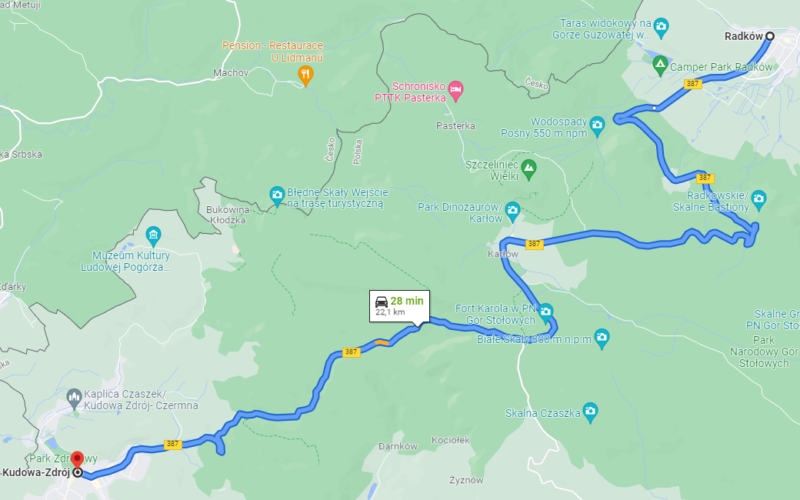The width and height of the screenshot is (800, 500).
Task: Click the Radków route origin circle
Action: pos(770,36)
